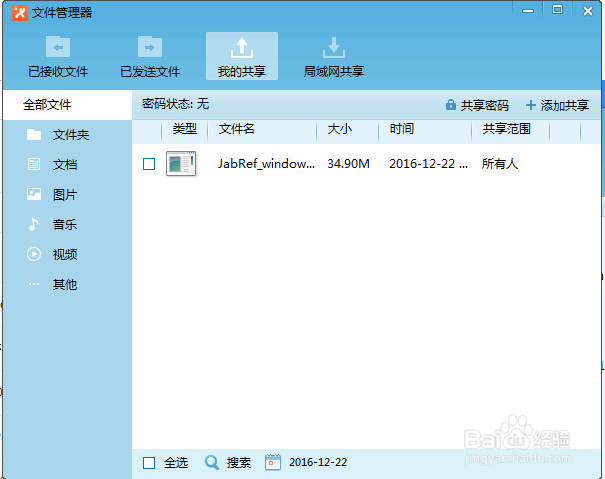Image resolution: width=605 pixels, height=479 pixels.
Task: Select the 音乐 category label
Action: point(65,225)
